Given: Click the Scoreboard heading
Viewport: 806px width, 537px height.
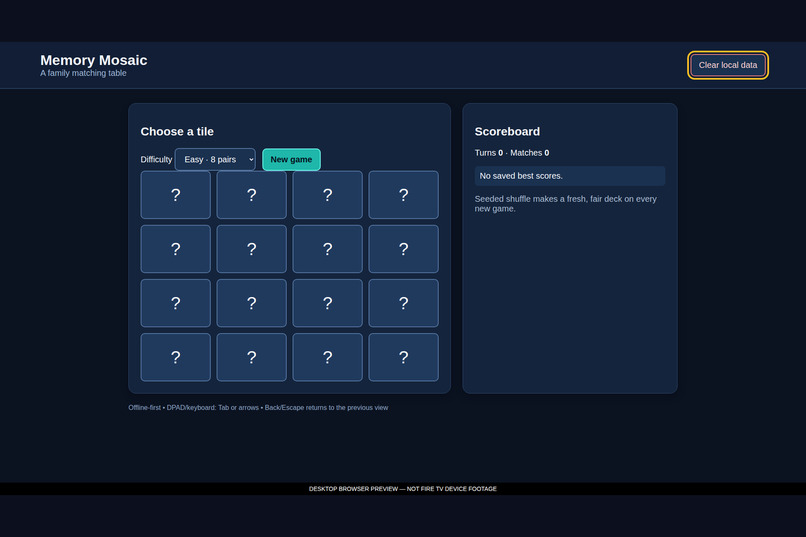Looking at the screenshot, I should click(507, 132).
